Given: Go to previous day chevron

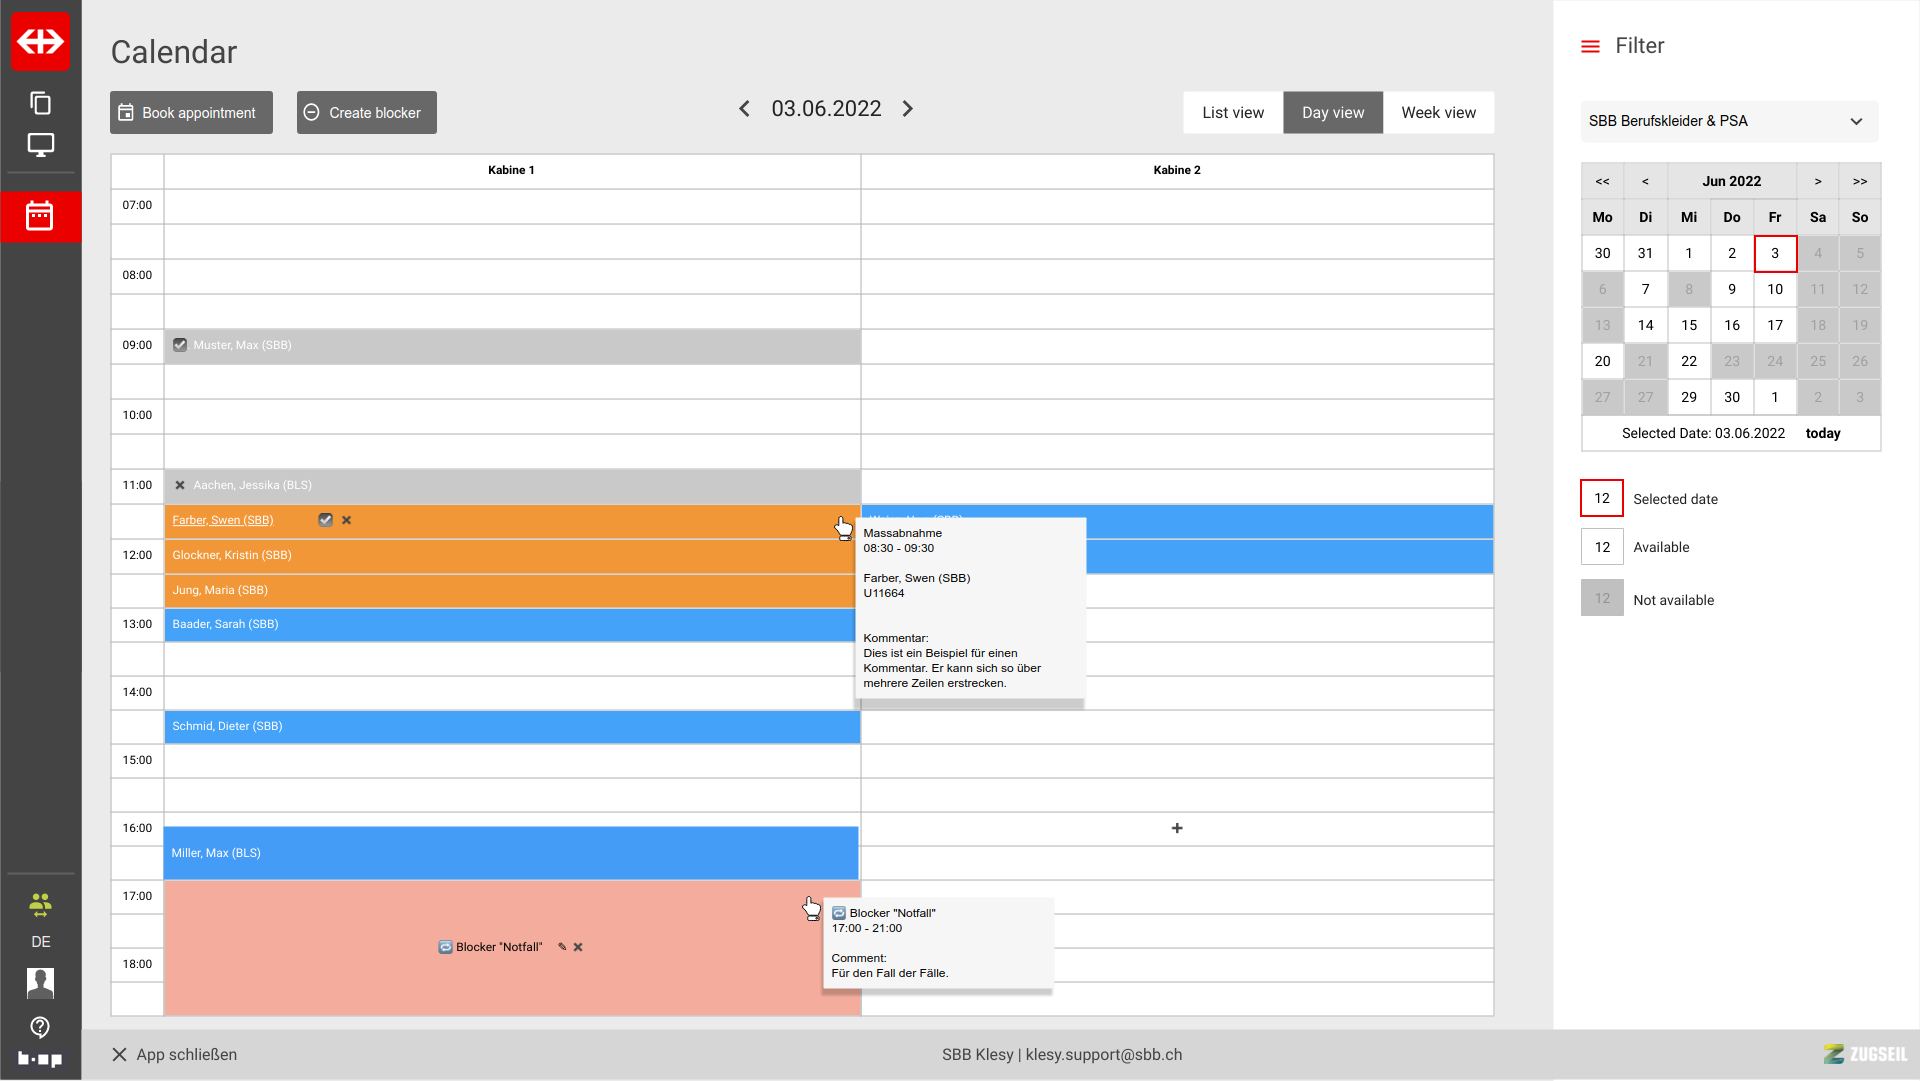Looking at the screenshot, I should tap(744, 109).
